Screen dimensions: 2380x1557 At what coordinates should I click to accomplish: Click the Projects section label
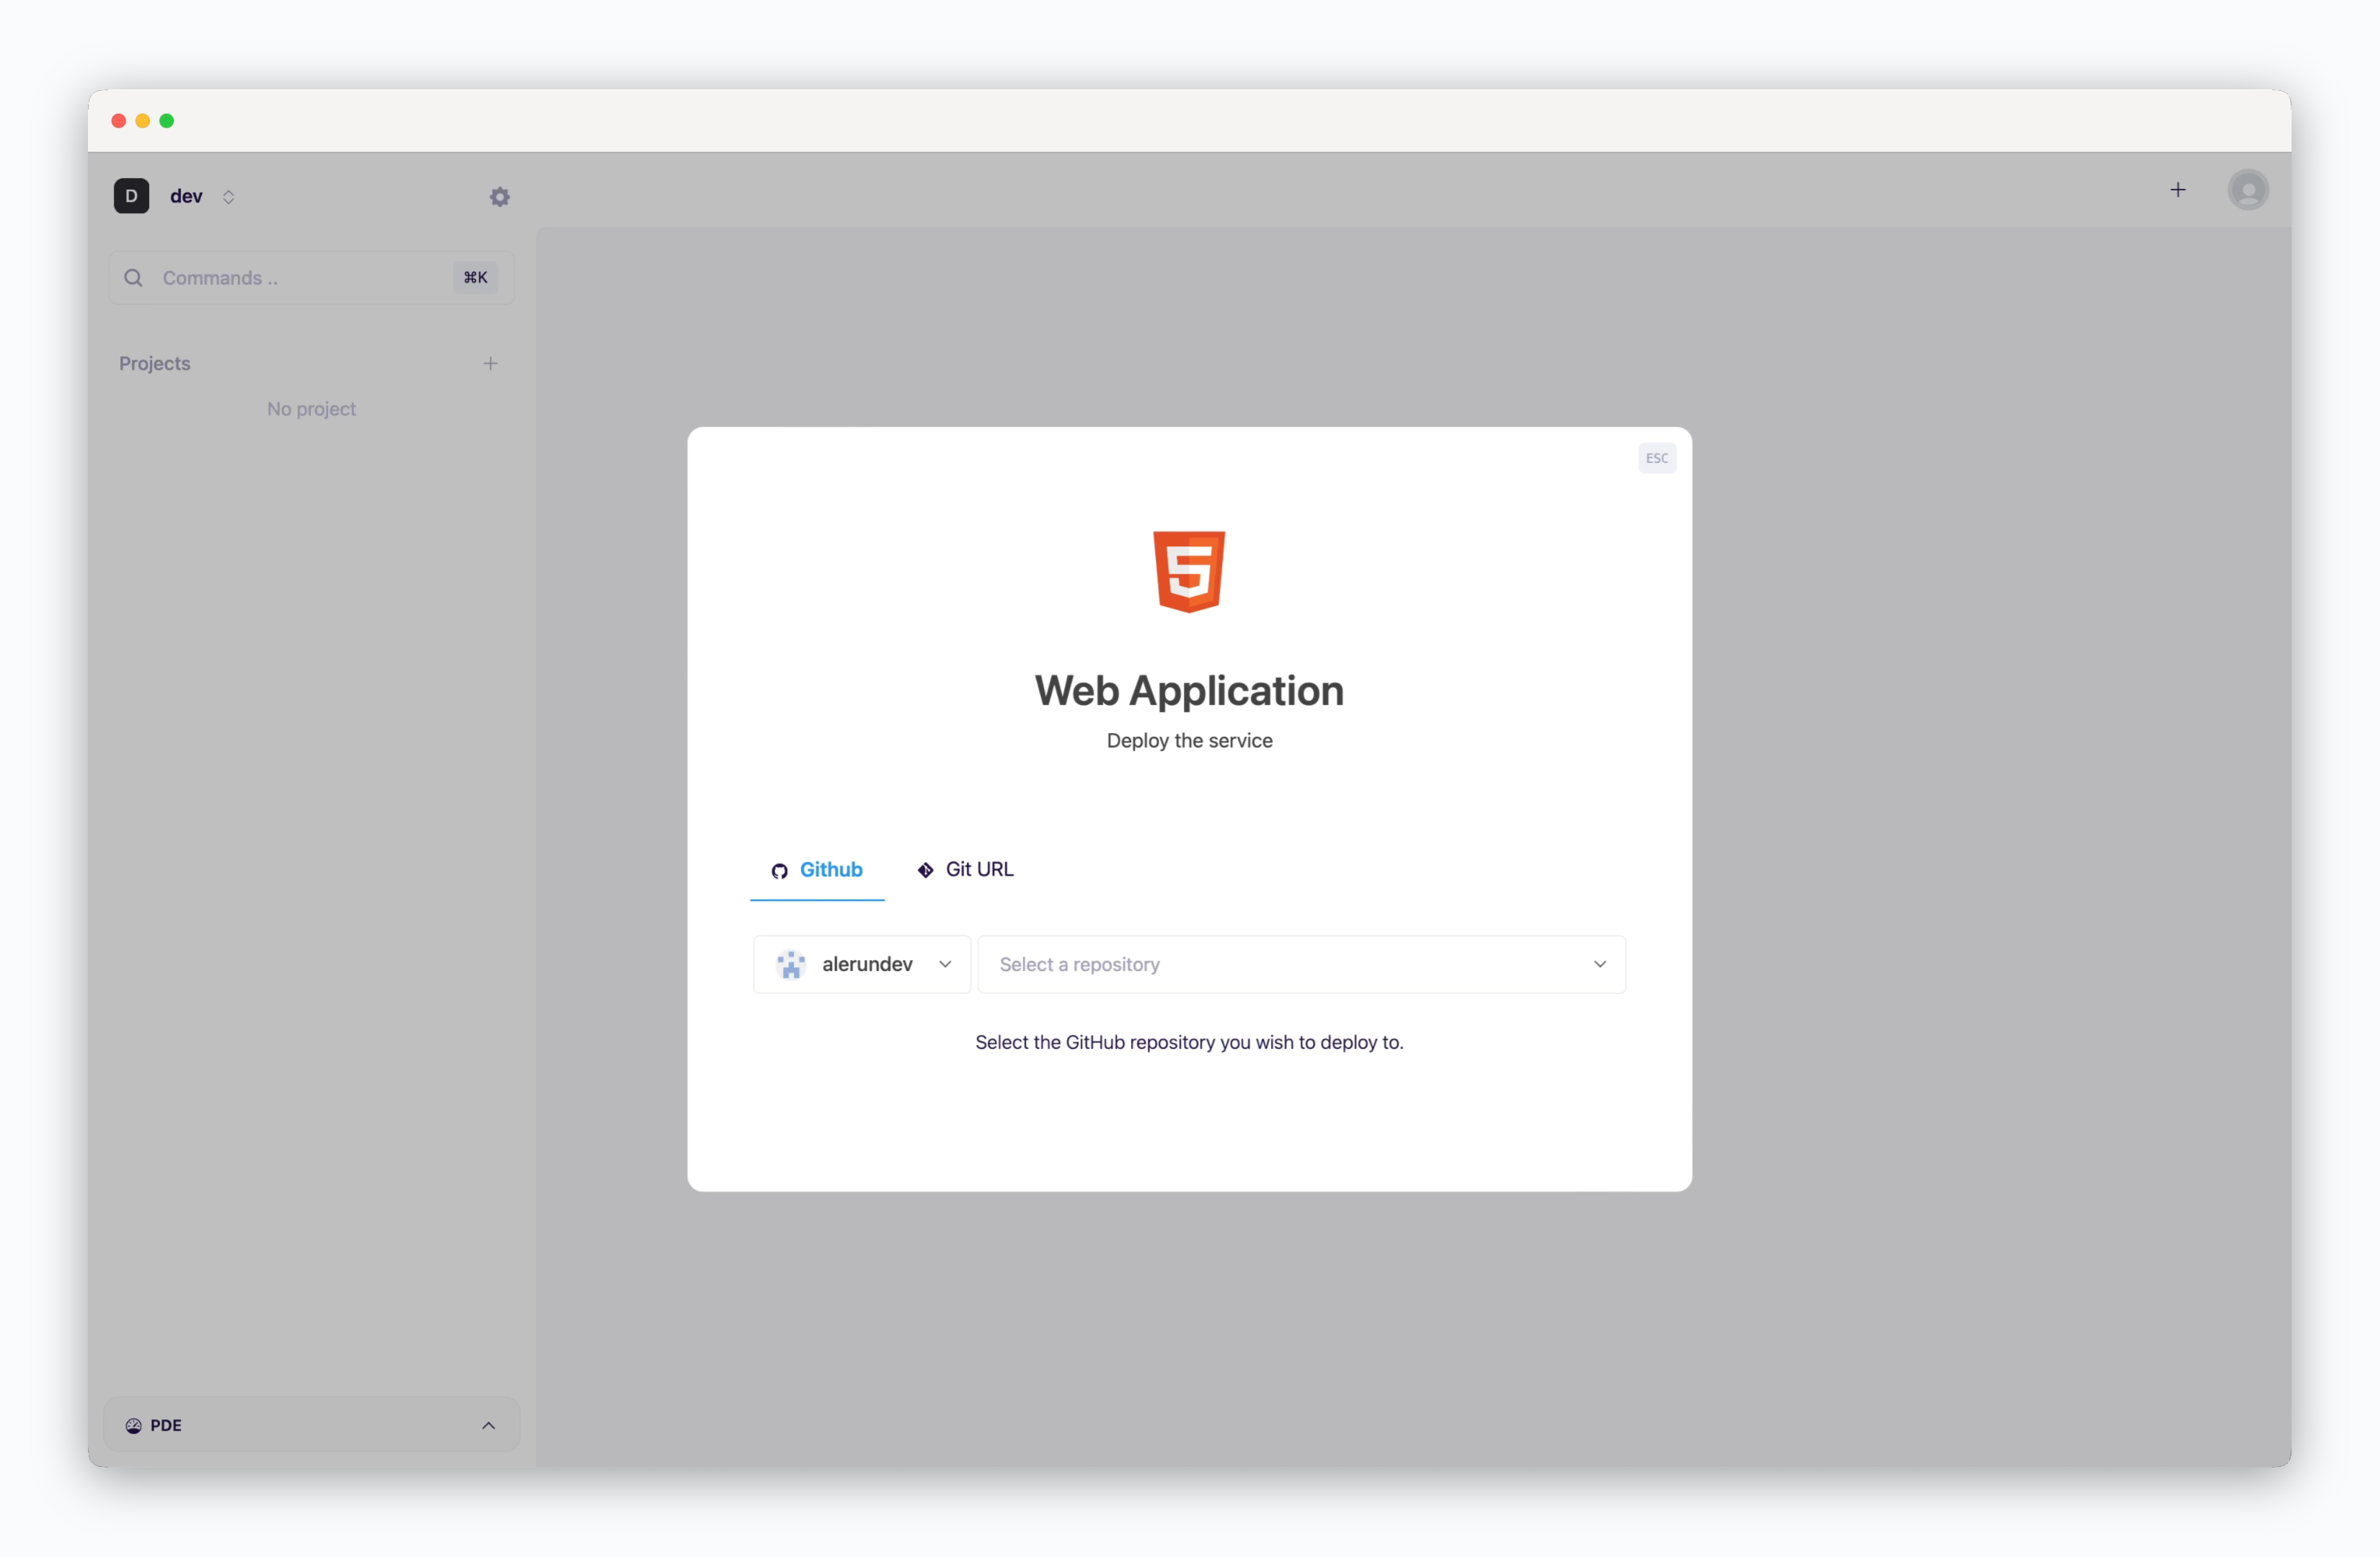155,363
